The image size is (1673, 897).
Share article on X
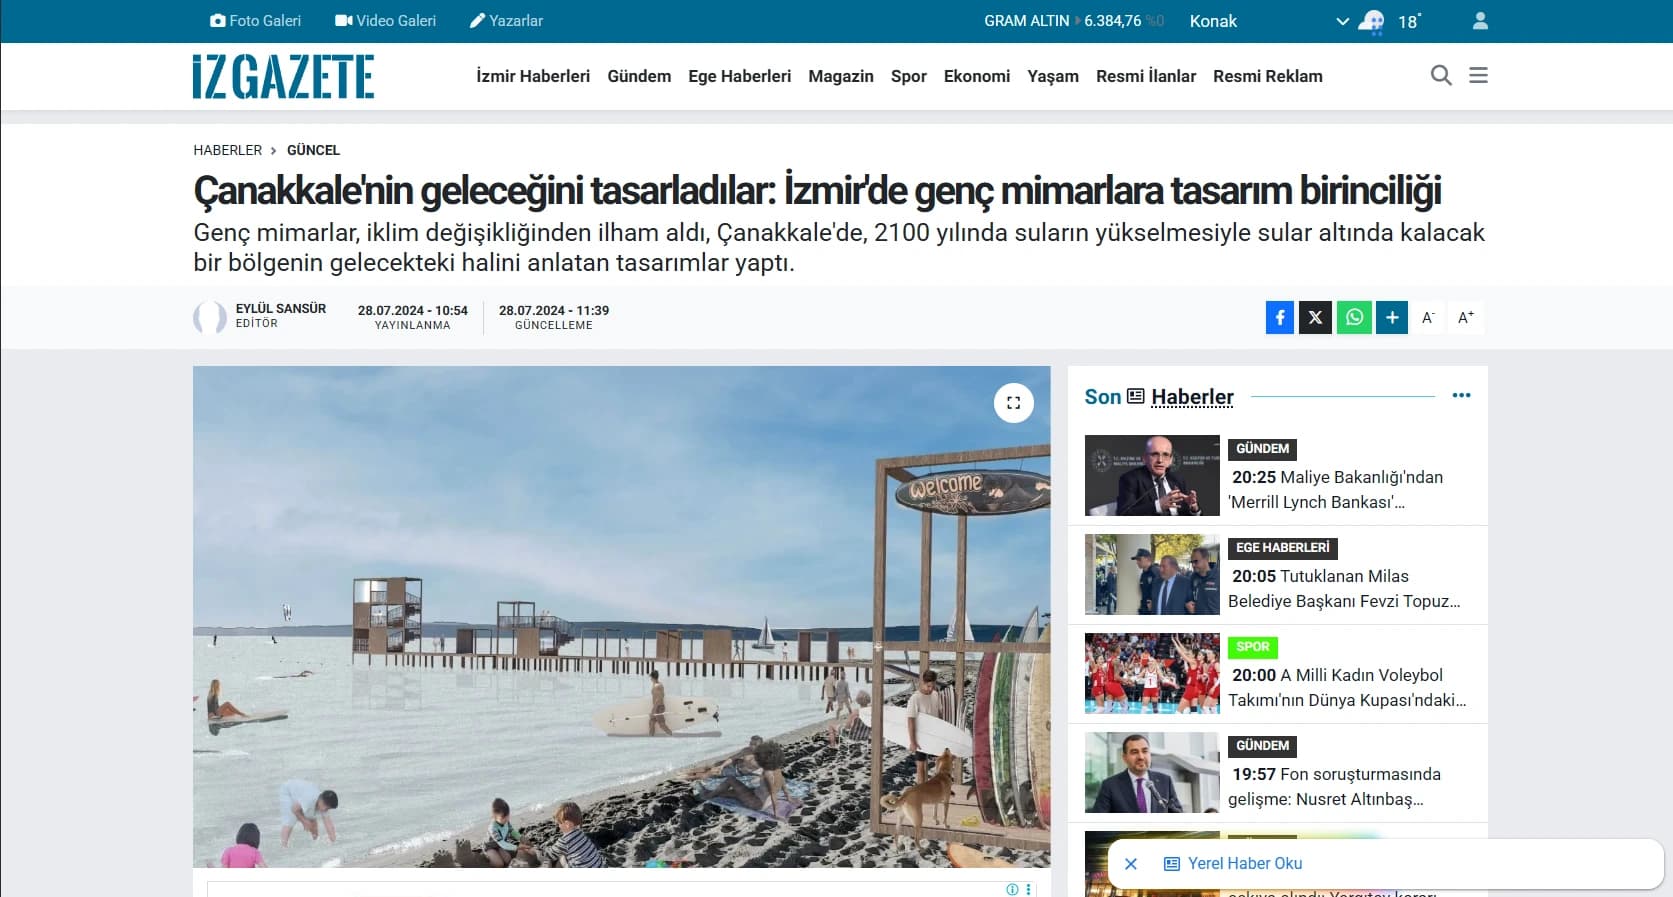(x=1316, y=317)
